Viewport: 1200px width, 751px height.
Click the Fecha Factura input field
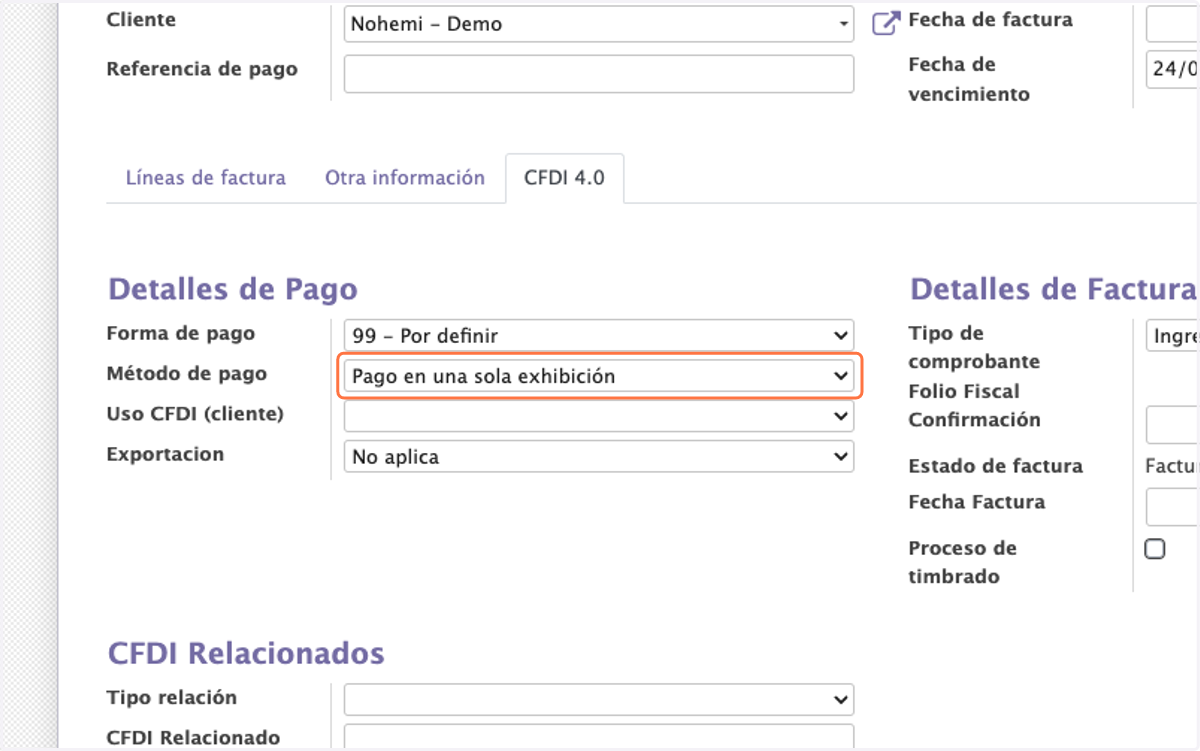coord(1172,507)
